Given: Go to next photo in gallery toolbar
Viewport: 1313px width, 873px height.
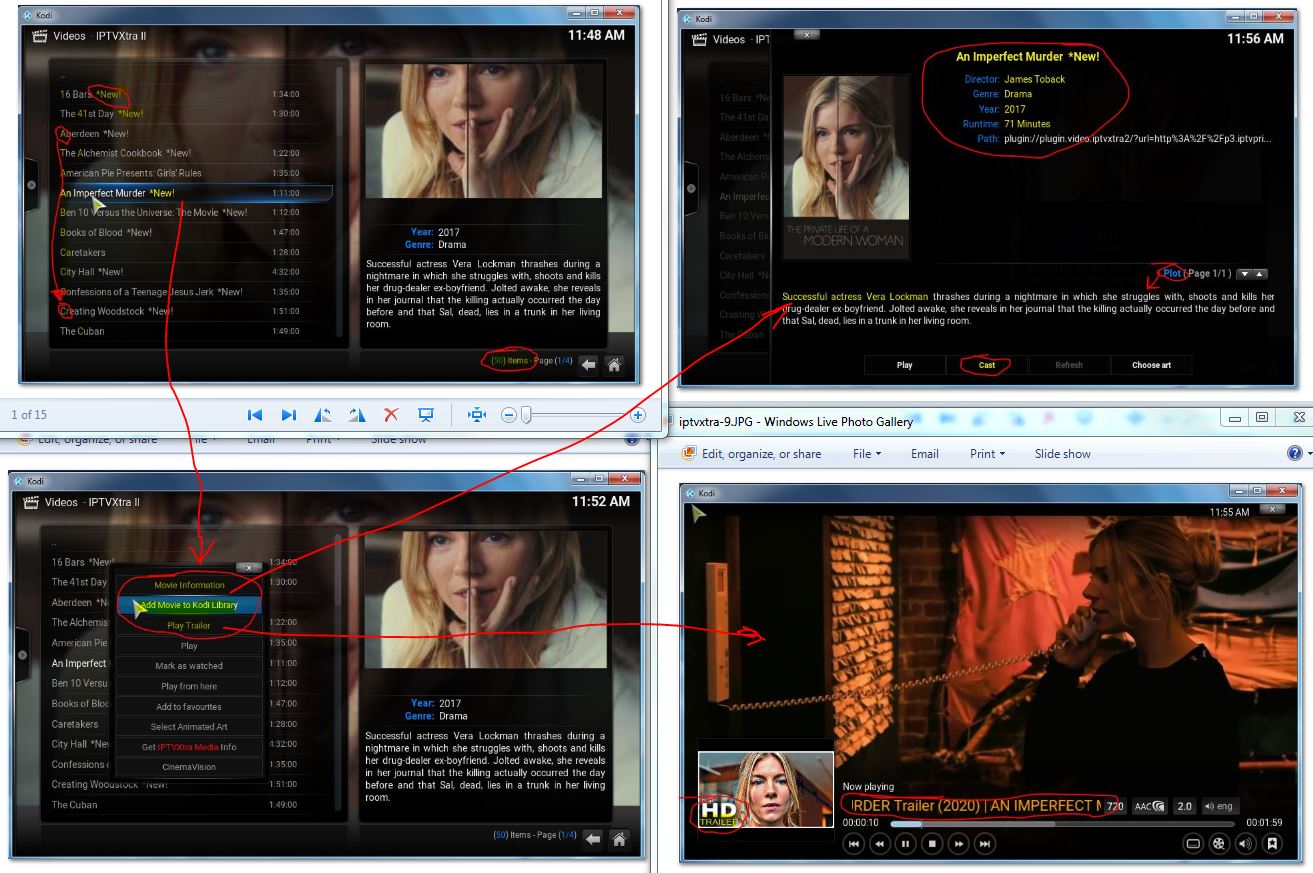Looking at the screenshot, I should tap(288, 415).
